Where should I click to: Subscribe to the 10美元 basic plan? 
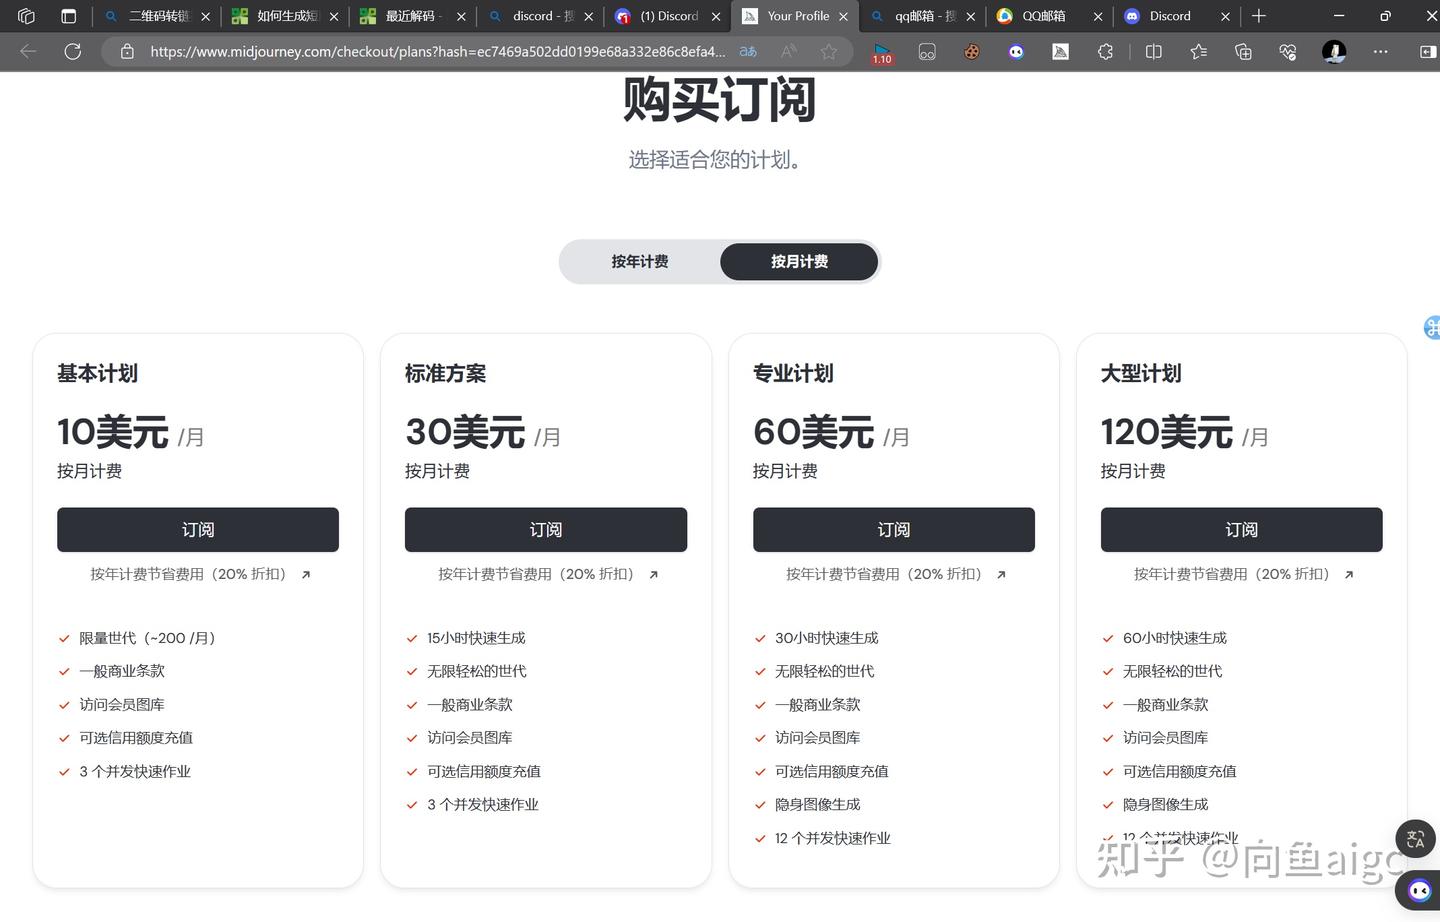[198, 530]
